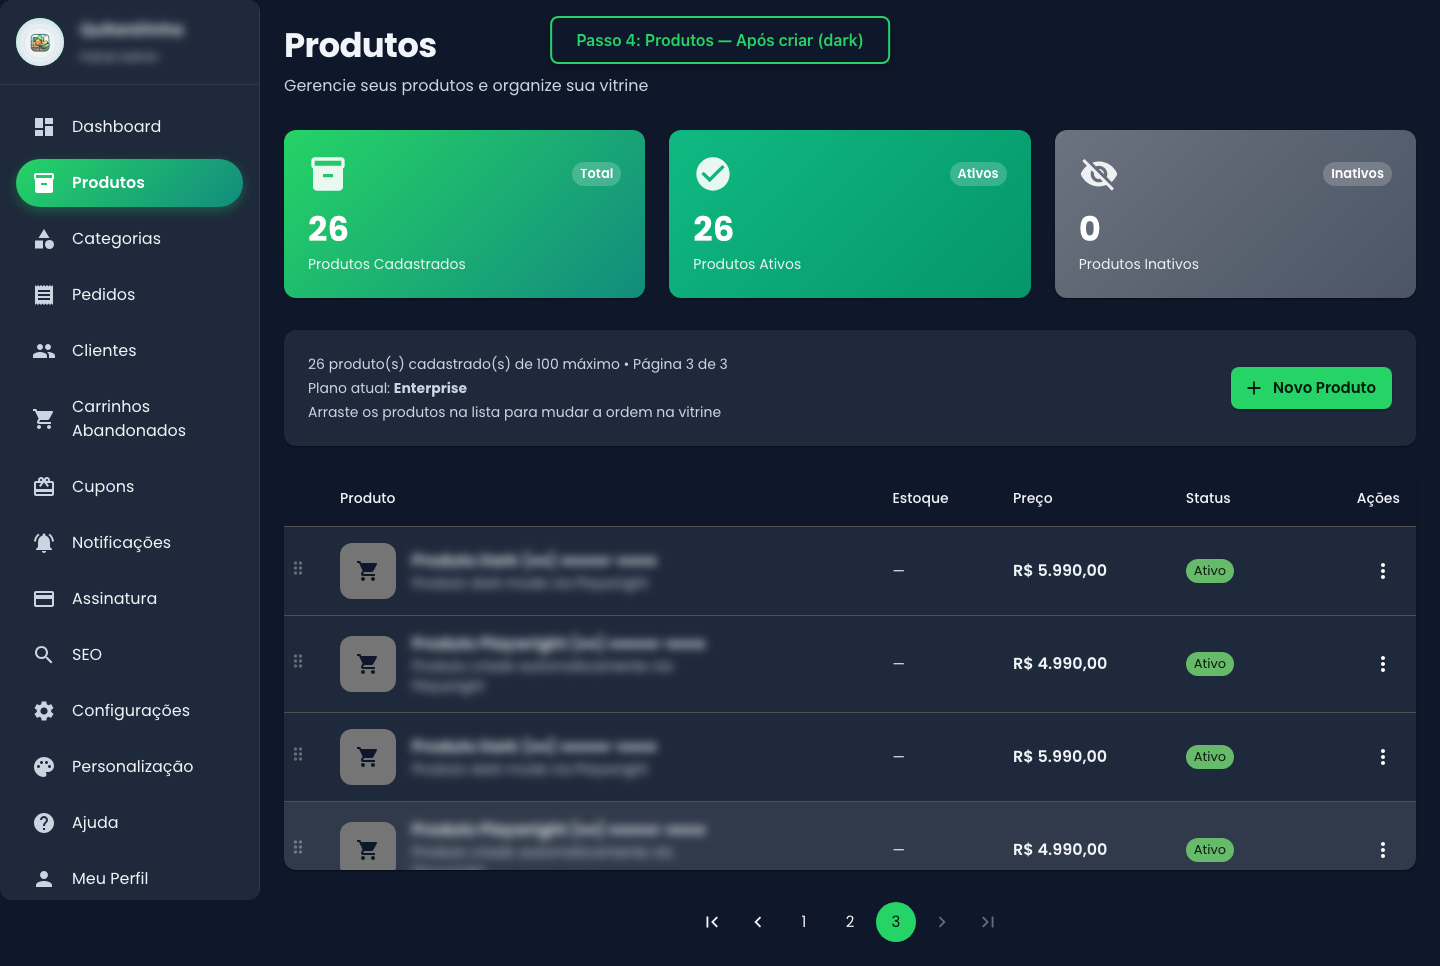1440x966 pixels.
Task: Click the Carrinhos Abandonados cart icon
Action: (x=43, y=419)
